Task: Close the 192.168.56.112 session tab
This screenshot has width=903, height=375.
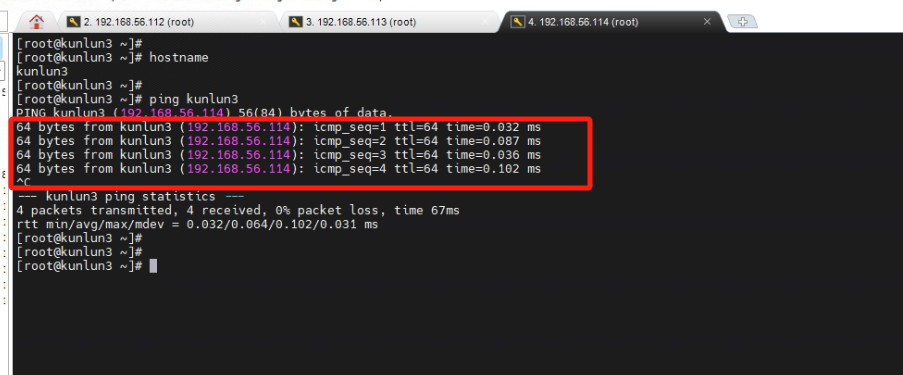Action: pyautogui.click(x=263, y=22)
